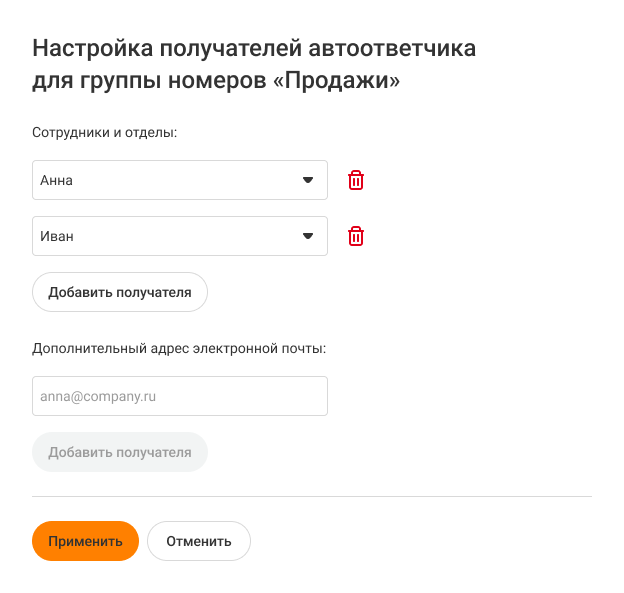Click enabled "Добавить получателя" under employee list
The height and width of the screenshot is (593, 624).
click(x=120, y=292)
